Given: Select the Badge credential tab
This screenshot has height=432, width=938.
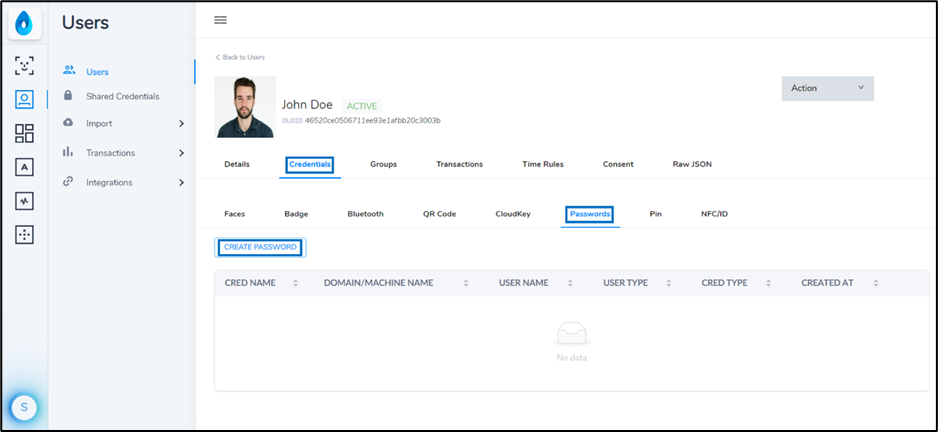Looking at the screenshot, I should click(296, 214).
